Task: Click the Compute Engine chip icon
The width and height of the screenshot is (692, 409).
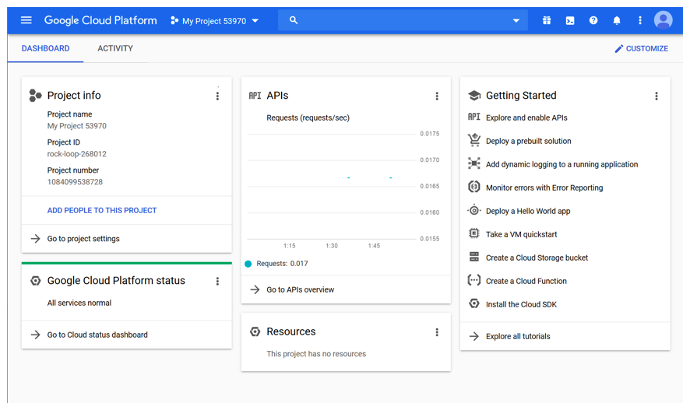Action: 474,233
